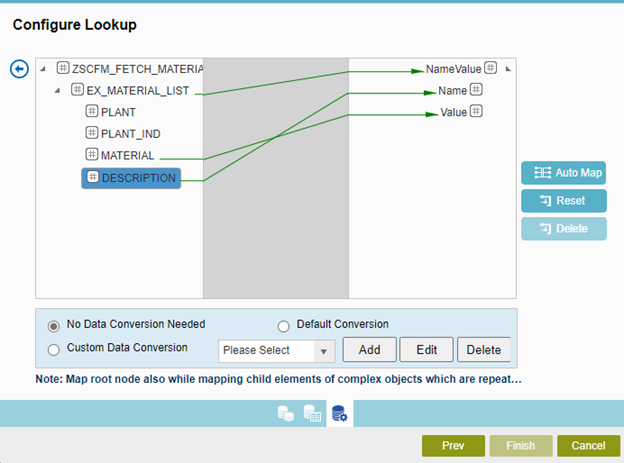Open the Please Select dropdown
Screen dimensions: 624x463
click(277, 350)
